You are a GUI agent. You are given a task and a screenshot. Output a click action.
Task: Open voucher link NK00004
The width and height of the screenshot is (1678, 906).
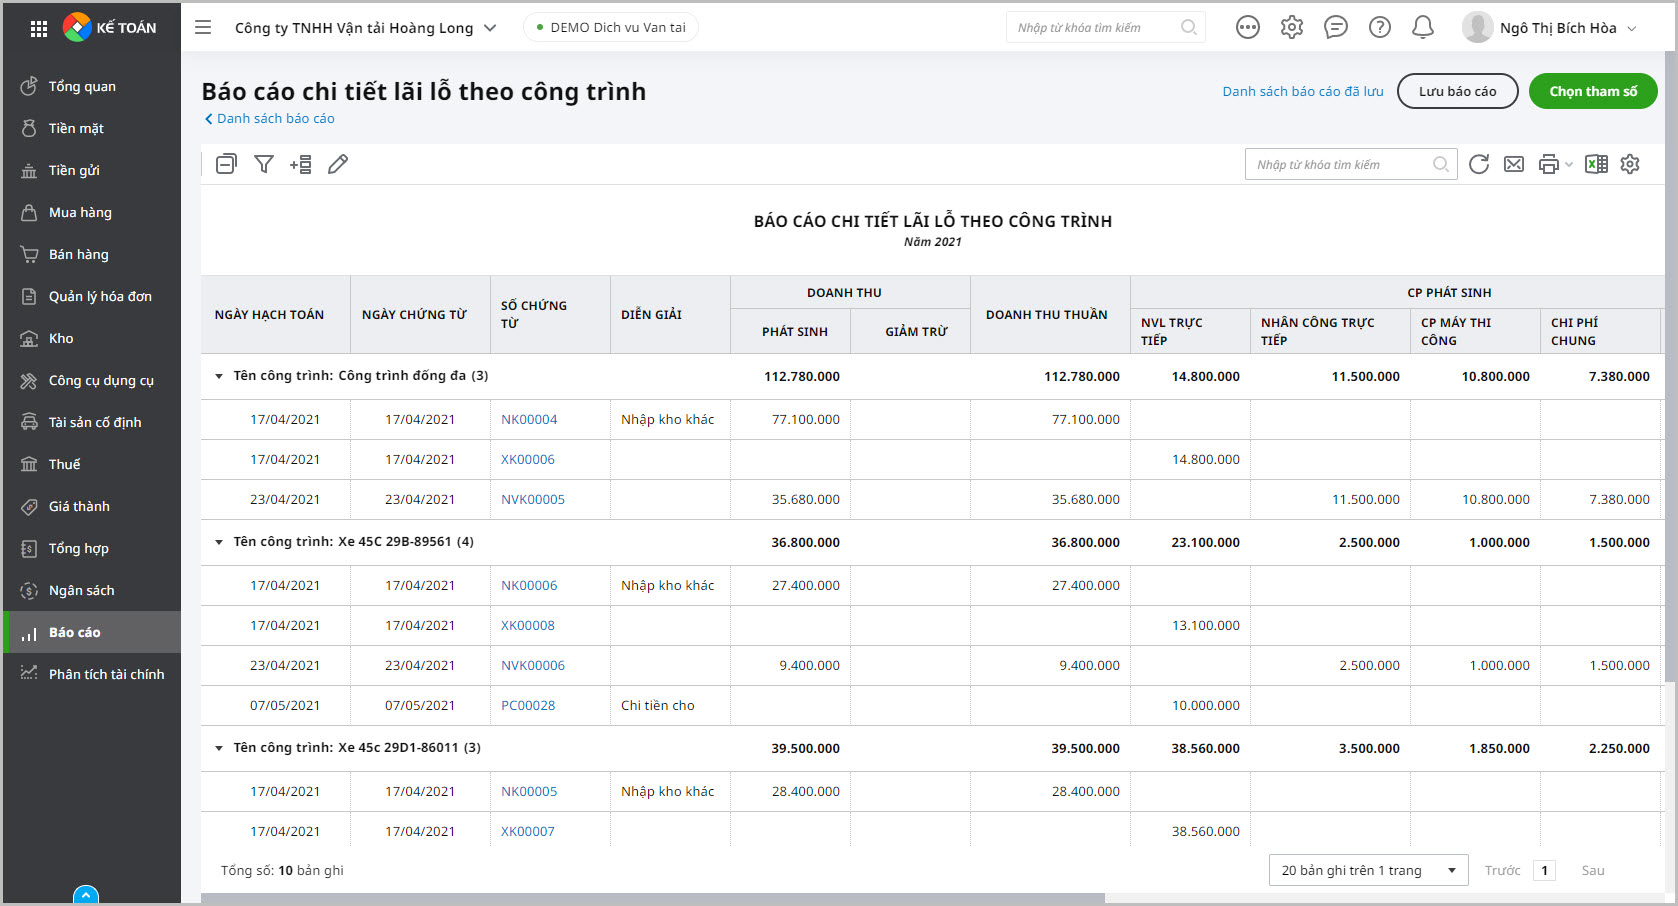529,419
